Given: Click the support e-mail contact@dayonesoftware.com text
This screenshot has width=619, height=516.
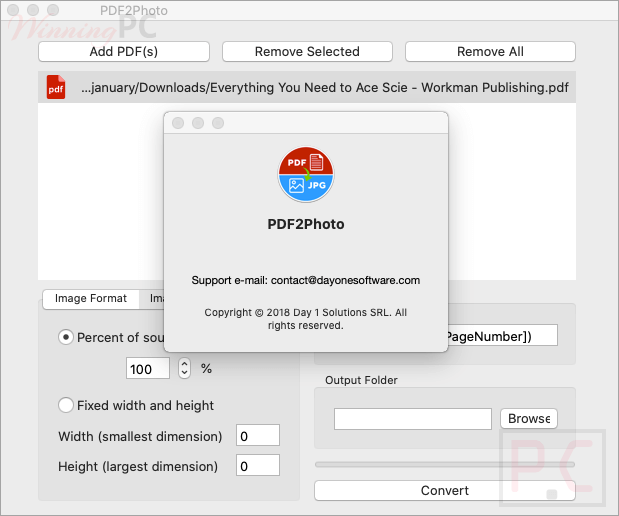Looking at the screenshot, I should (x=306, y=280).
